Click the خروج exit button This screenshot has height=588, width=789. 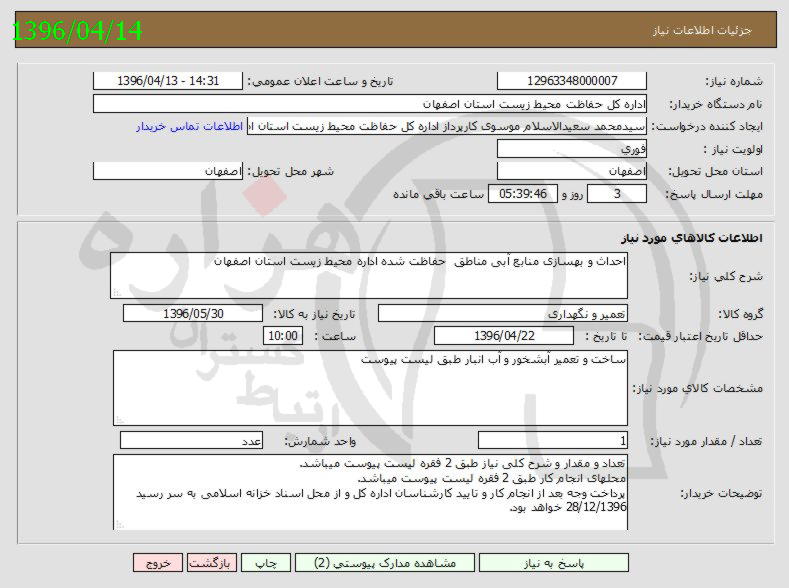tap(158, 563)
